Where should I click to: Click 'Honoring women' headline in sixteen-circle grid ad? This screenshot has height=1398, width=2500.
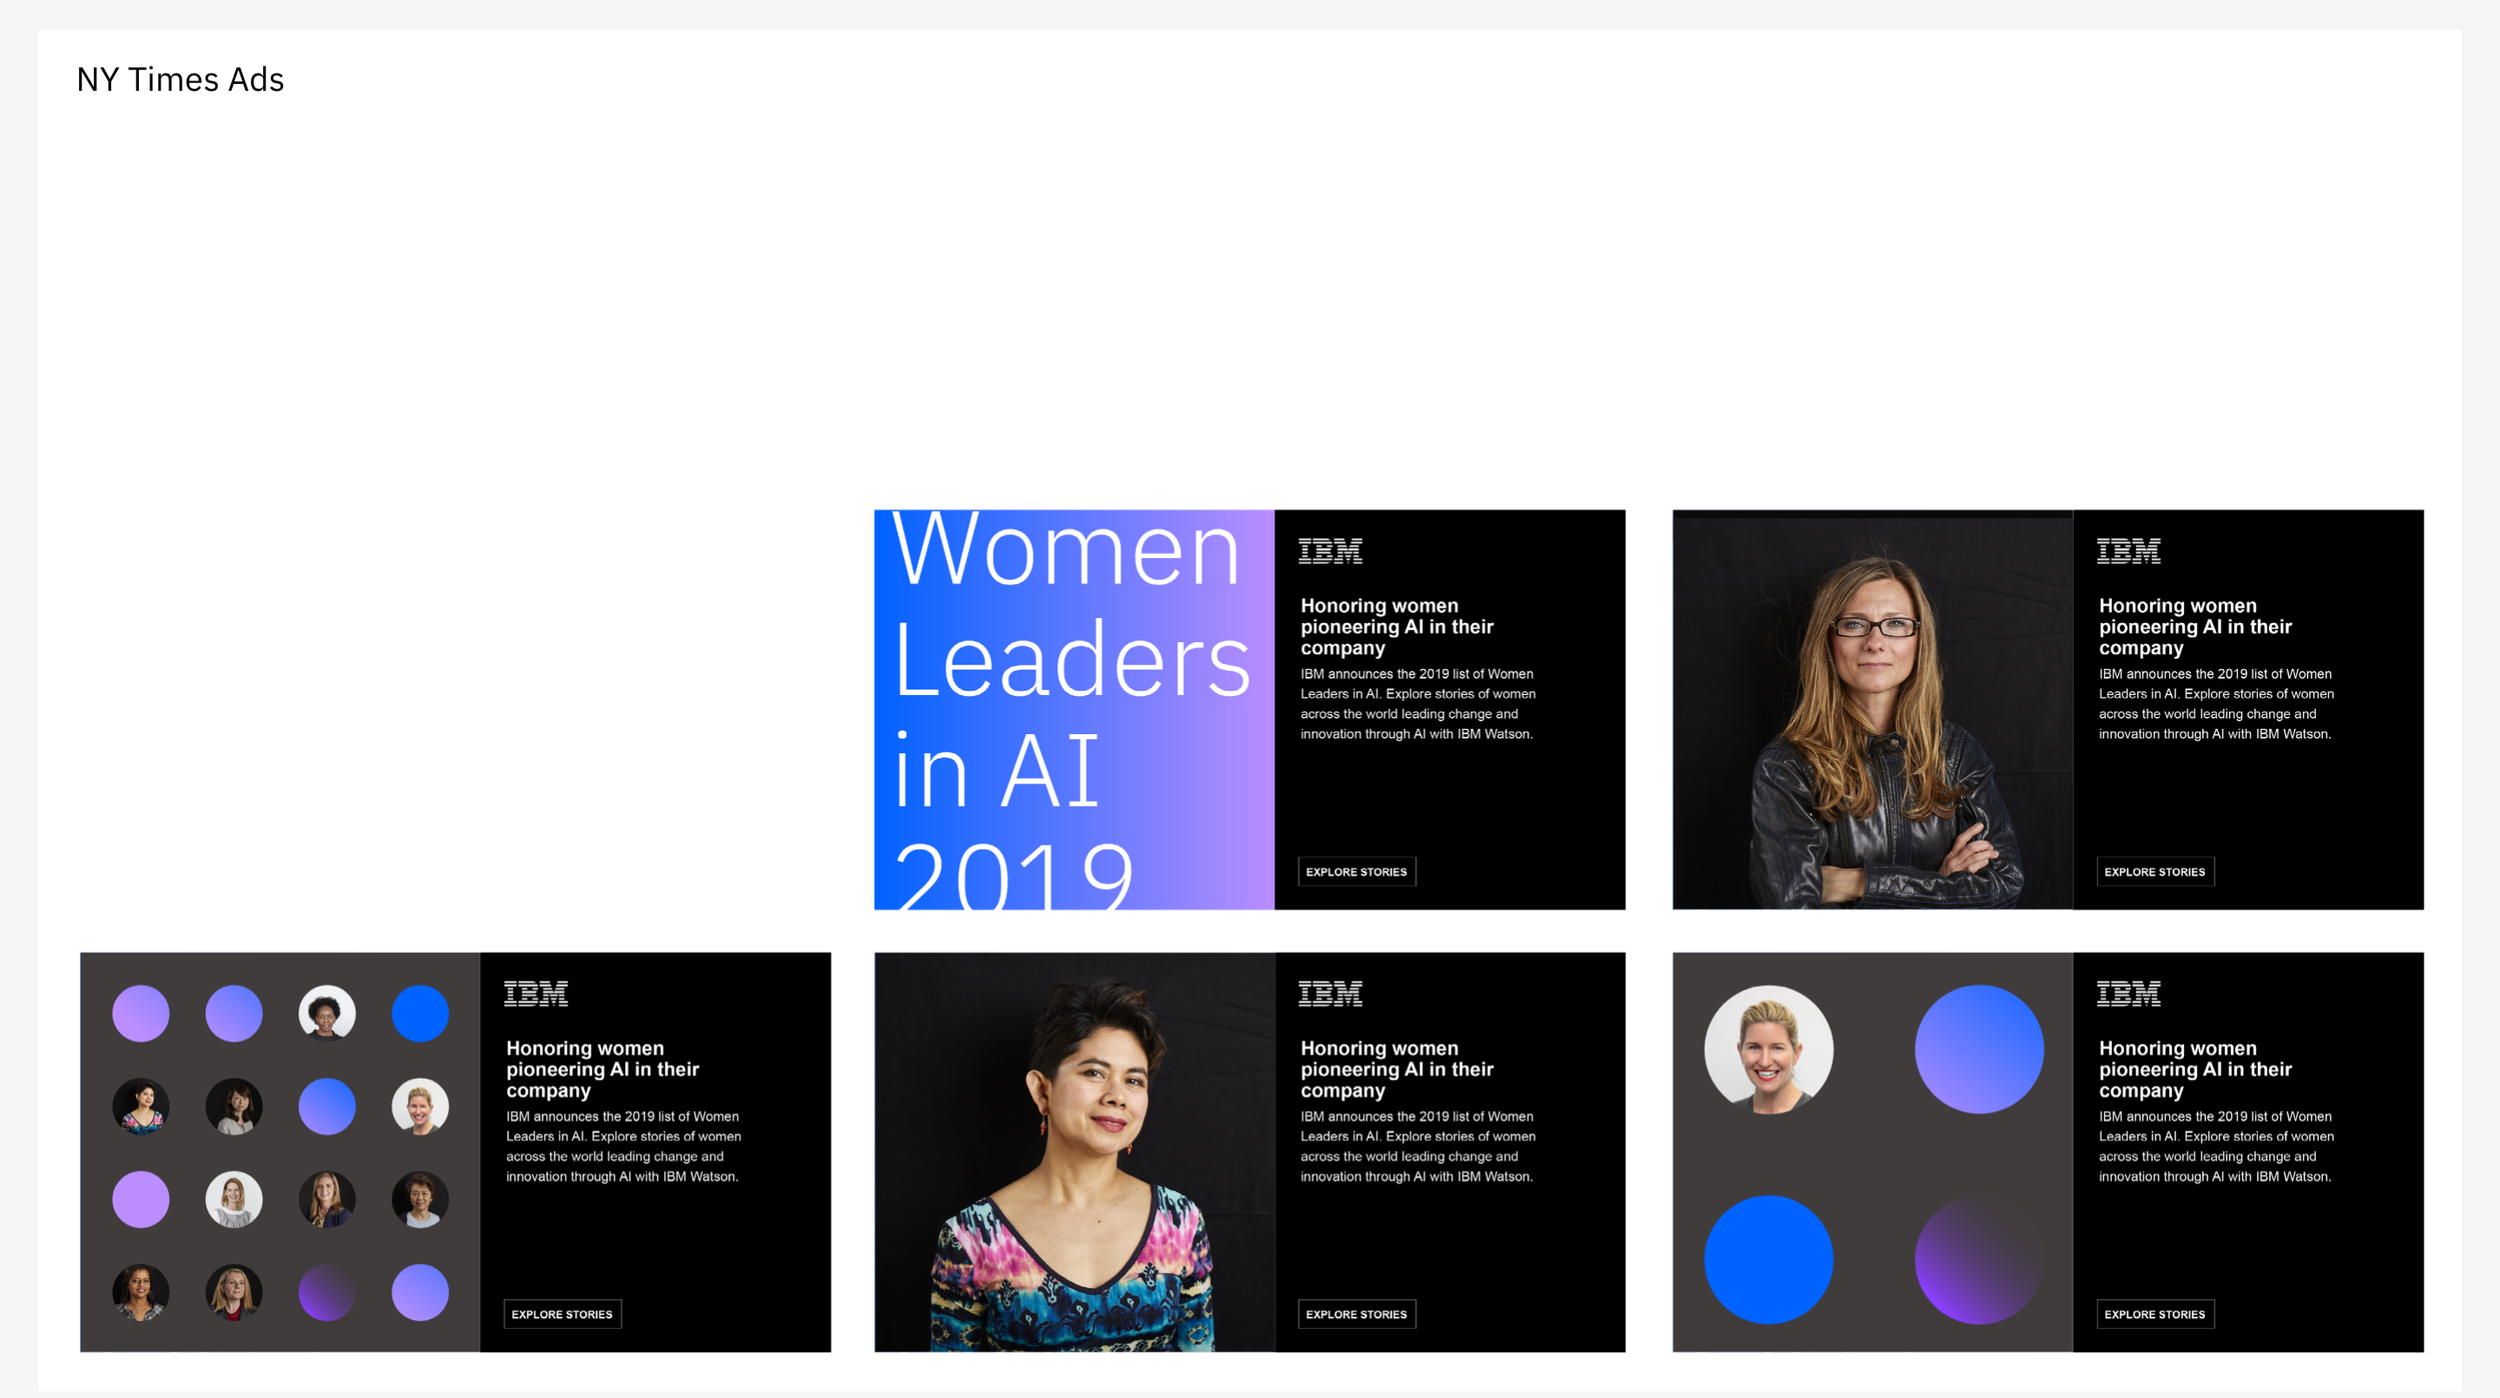click(x=602, y=1069)
